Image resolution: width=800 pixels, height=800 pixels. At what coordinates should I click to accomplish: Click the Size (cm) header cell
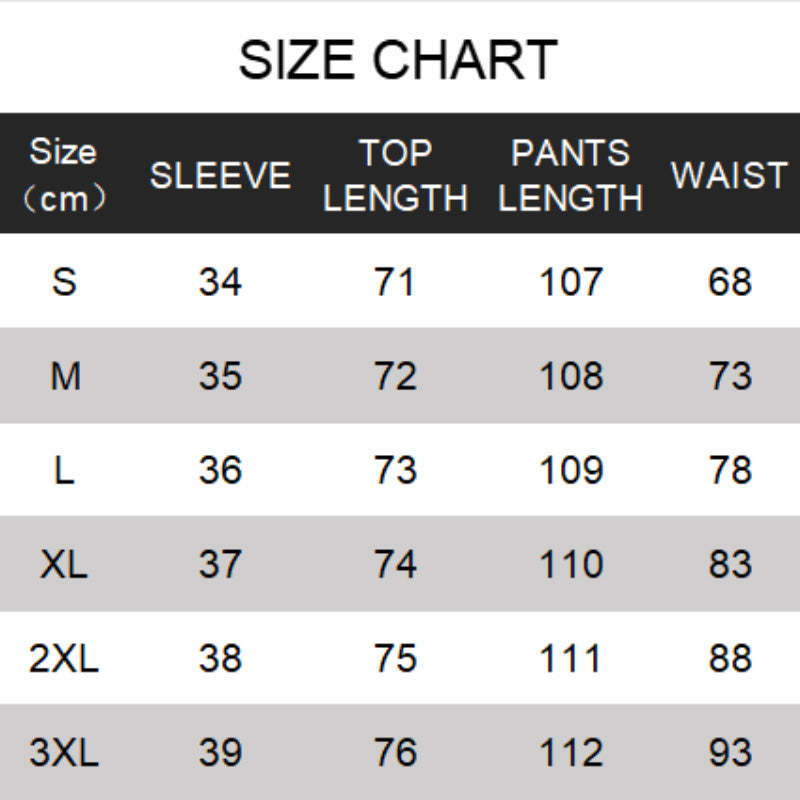(64, 175)
